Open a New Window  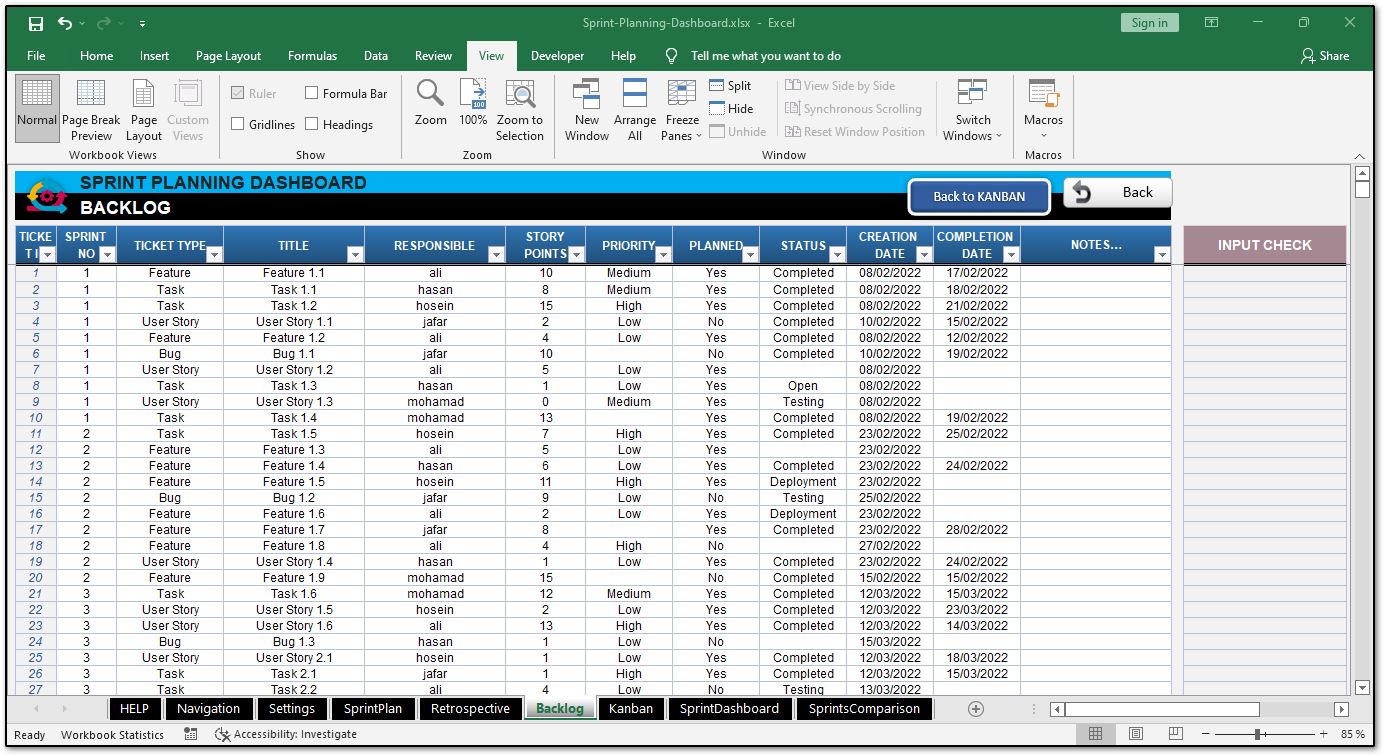(586, 109)
